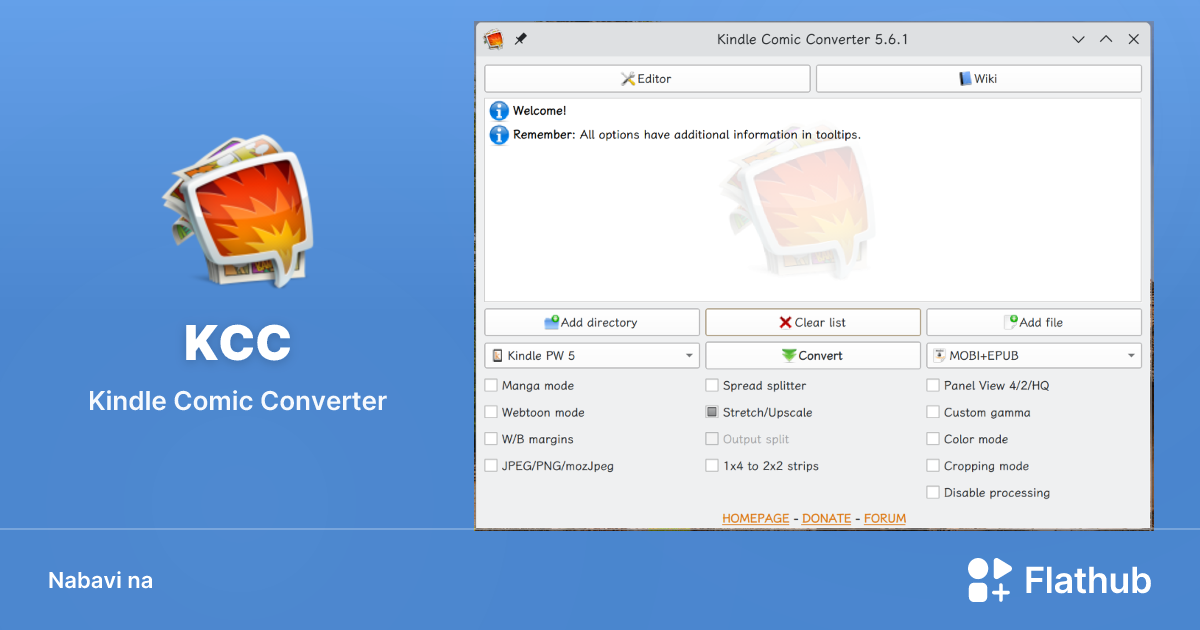Click the red X Clear list icon

(x=786, y=321)
